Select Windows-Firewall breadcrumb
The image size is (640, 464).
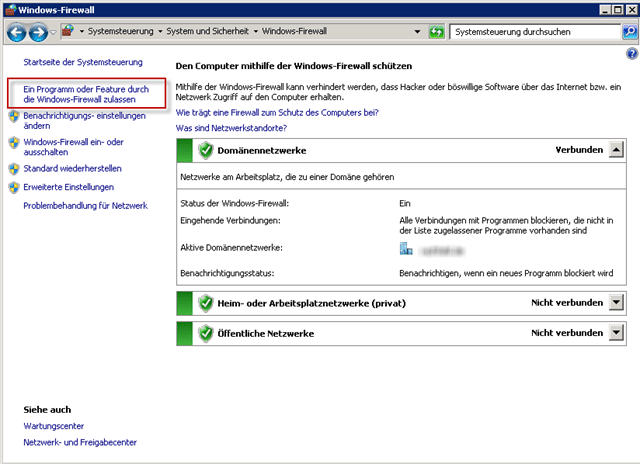[294, 31]
